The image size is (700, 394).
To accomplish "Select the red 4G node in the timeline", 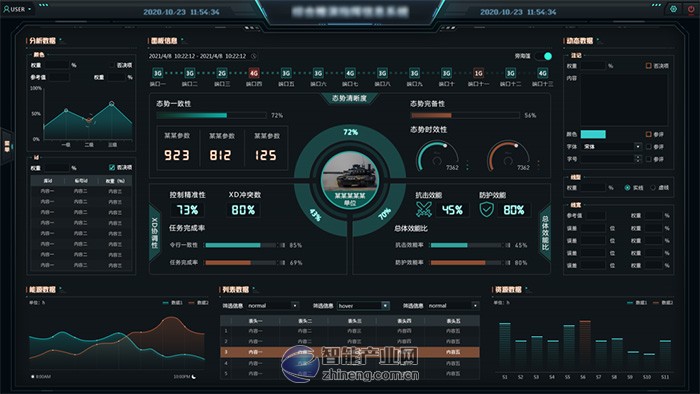I will [254, 73].
